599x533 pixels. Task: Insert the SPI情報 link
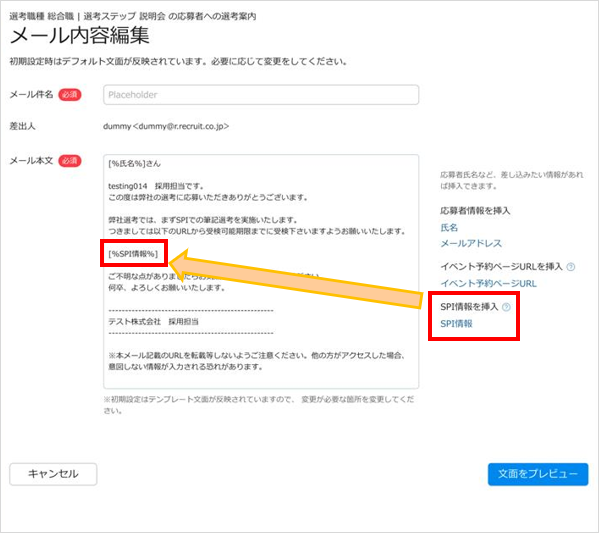(457, 324)
